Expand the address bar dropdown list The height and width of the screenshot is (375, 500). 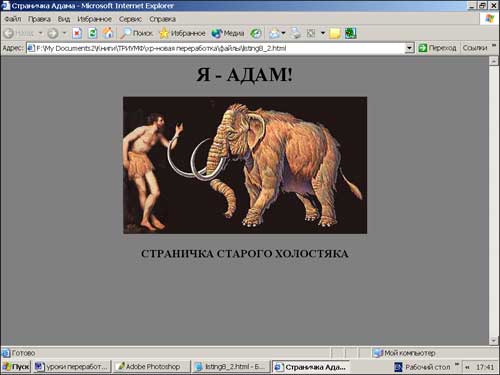pos(410,48)
